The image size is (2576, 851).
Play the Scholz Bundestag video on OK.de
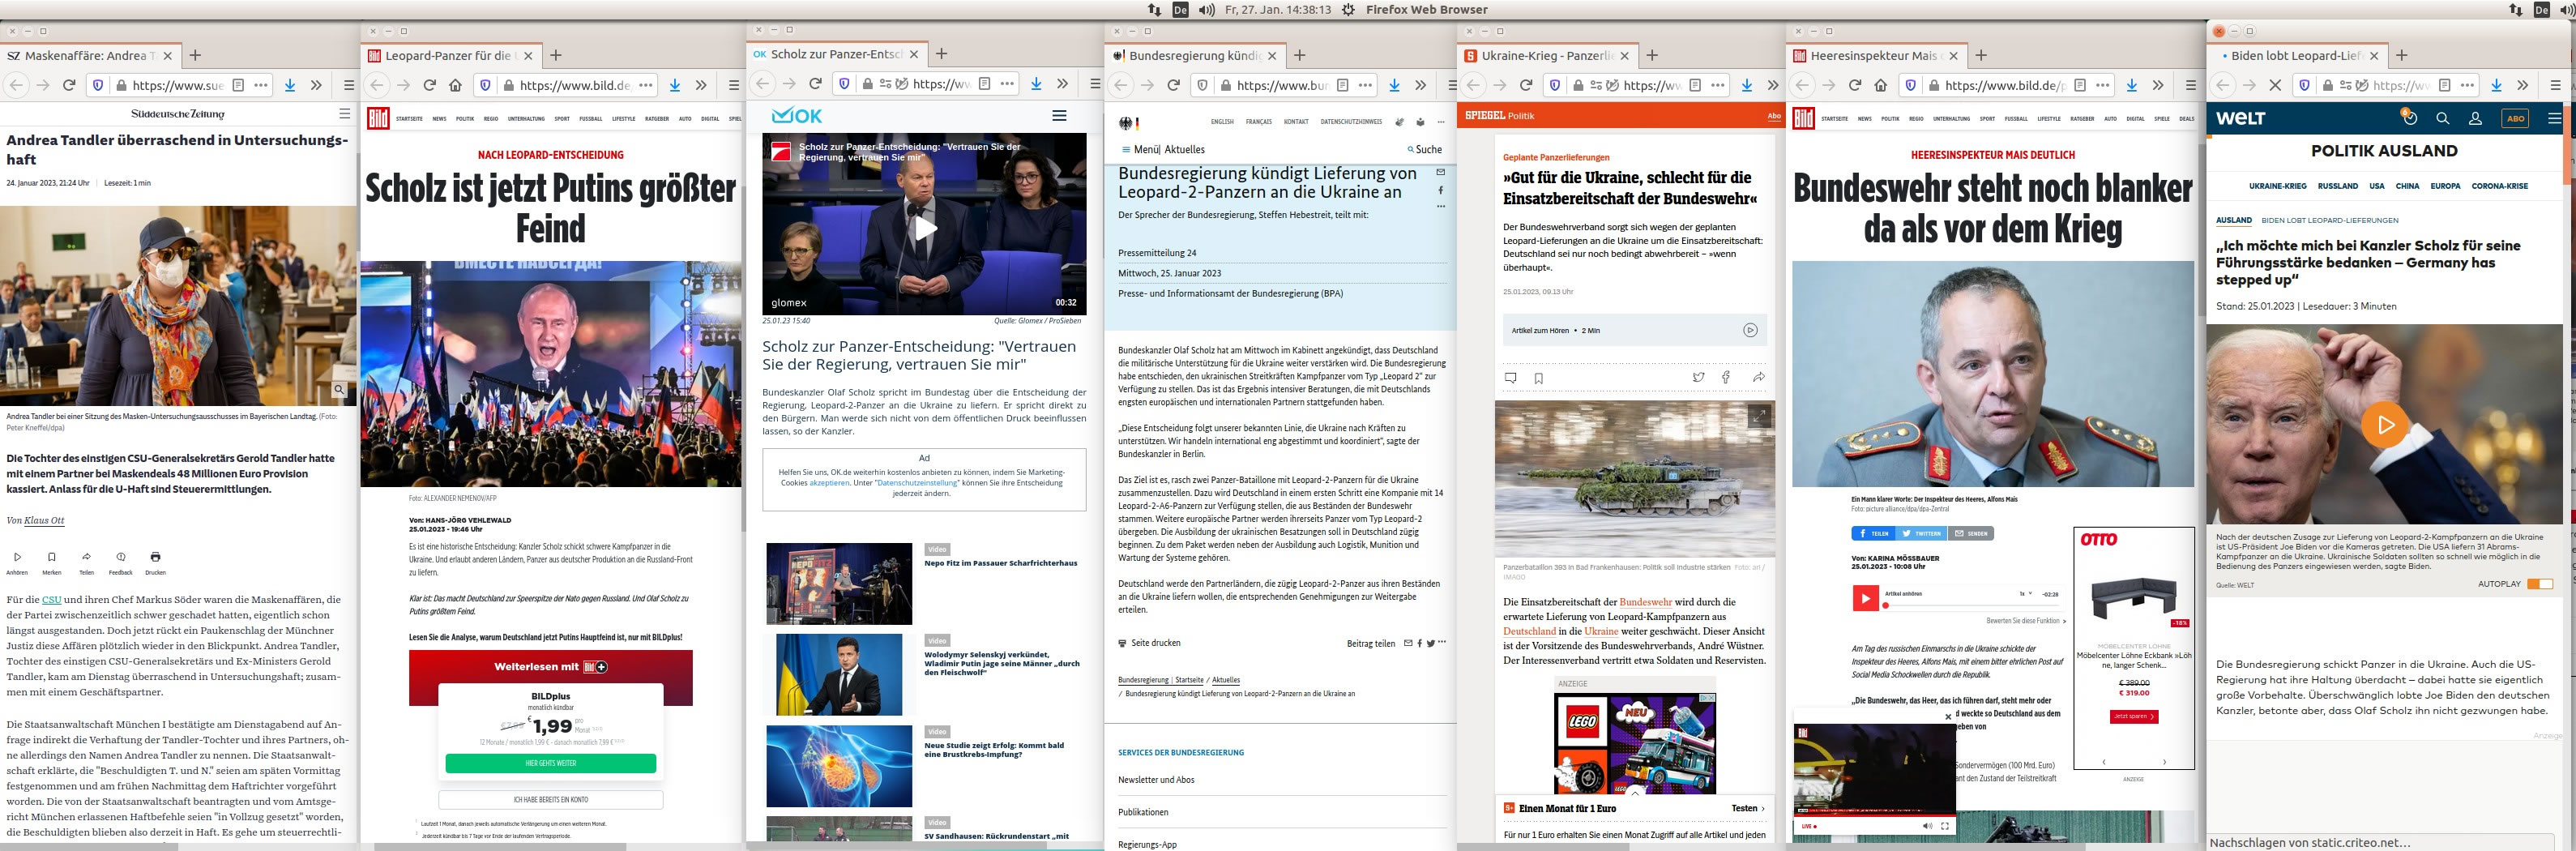[925, 228]
